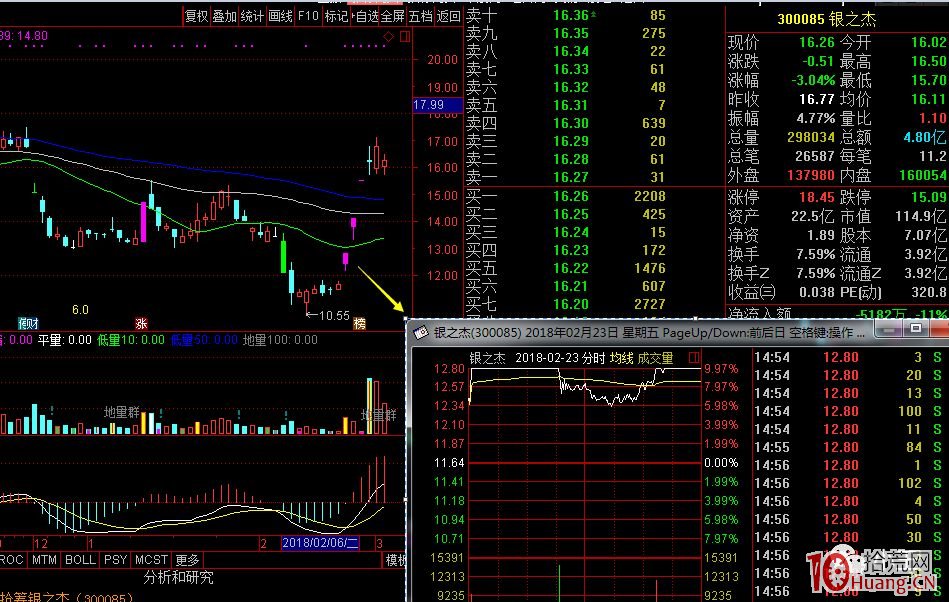Image resolution: width=949 pixels, height=602 pixels.
Task: Click the 市值 value 114.9亿
Action: tap(920, 216)
